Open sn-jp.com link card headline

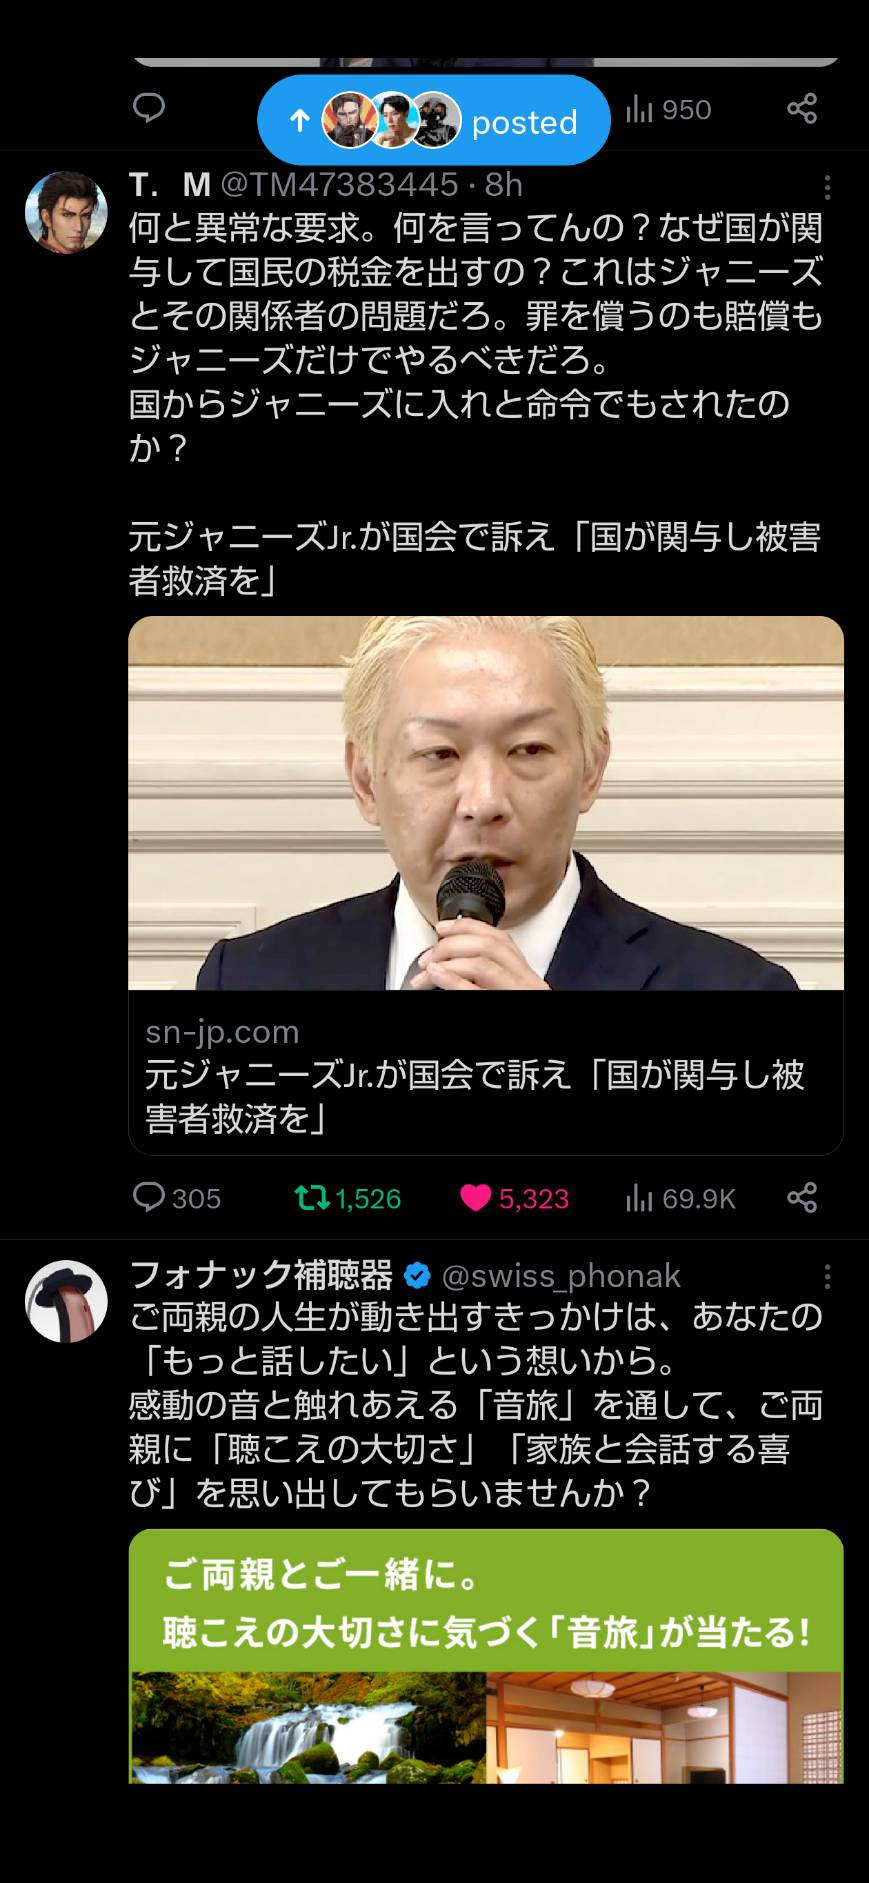475,1096
